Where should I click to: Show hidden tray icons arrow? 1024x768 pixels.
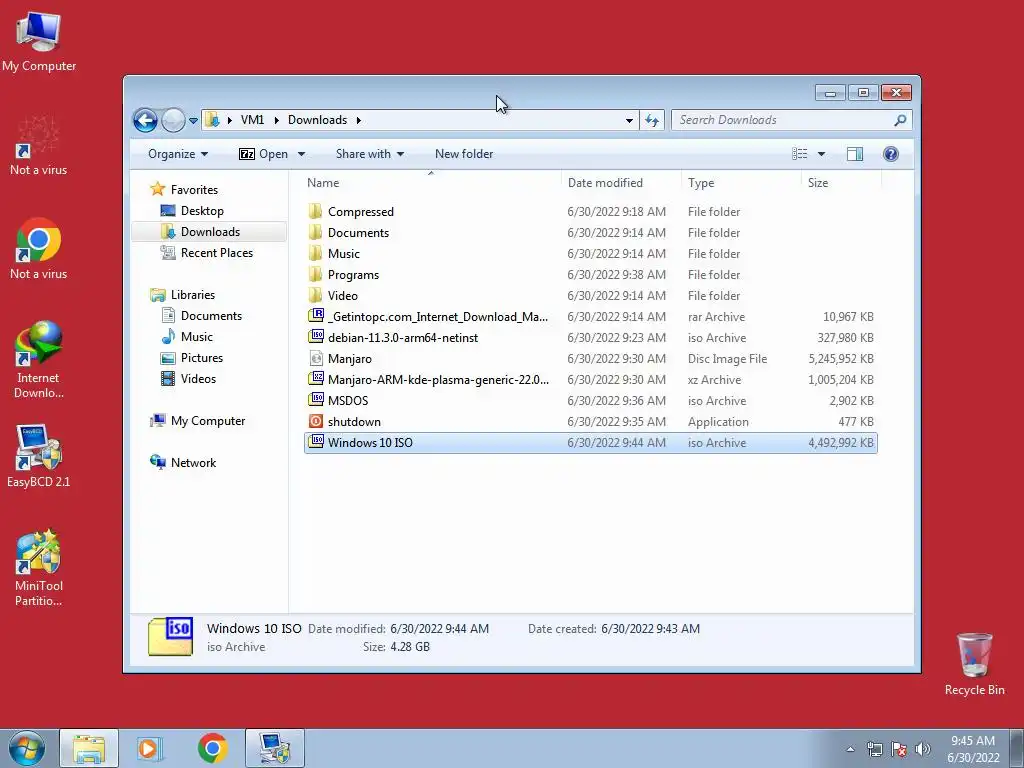click(850, 749)
